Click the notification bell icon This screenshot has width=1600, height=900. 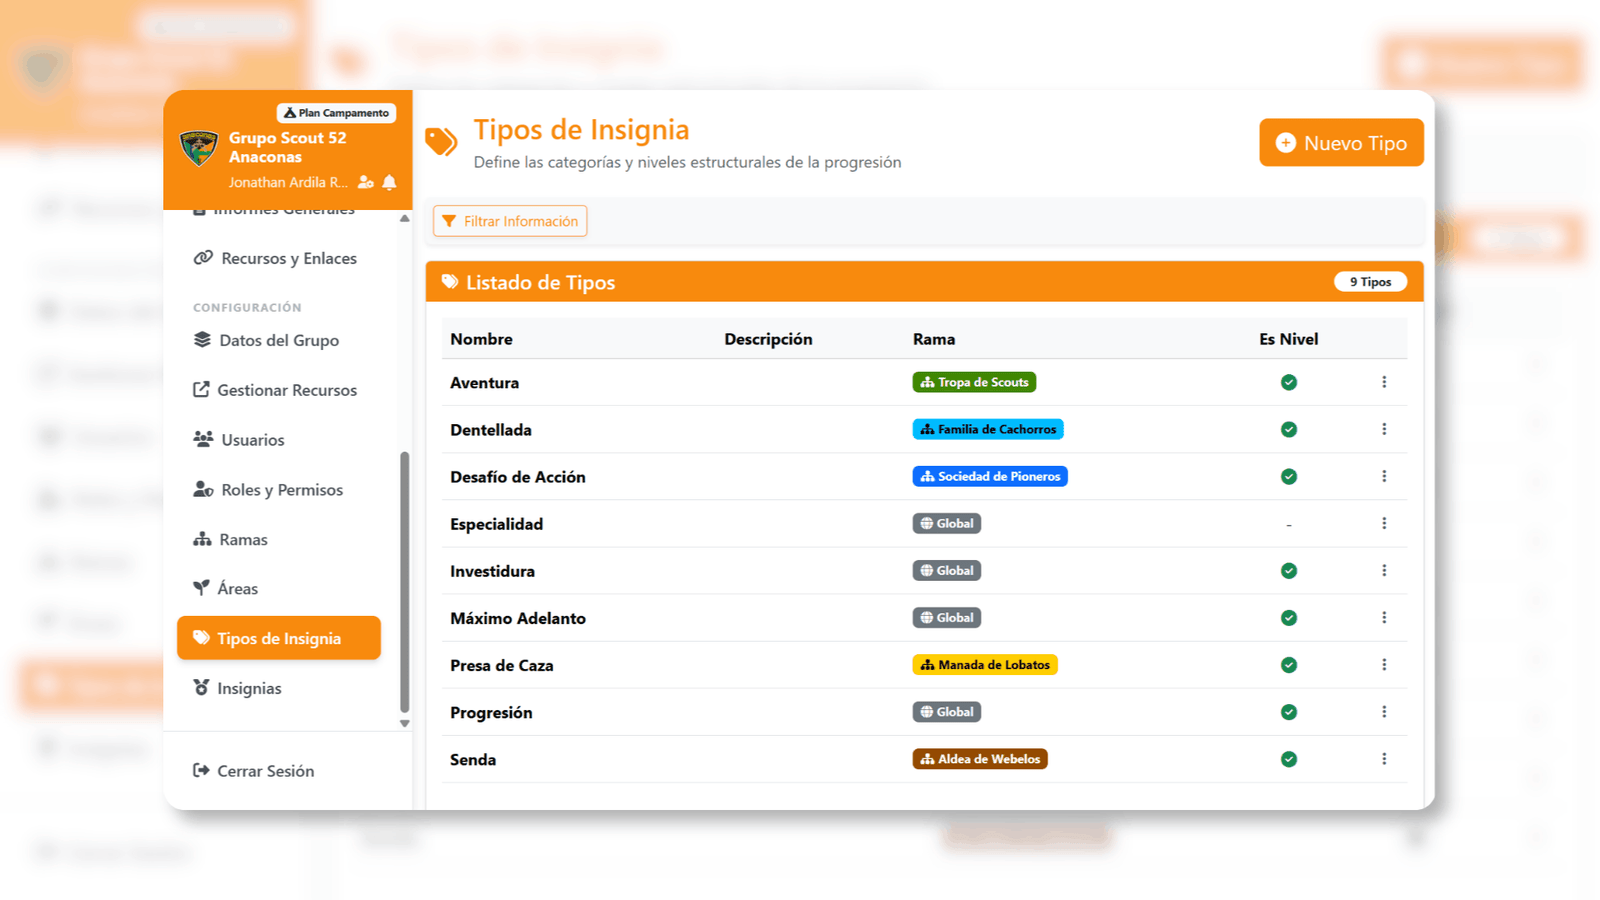click(x=389, y=182)
